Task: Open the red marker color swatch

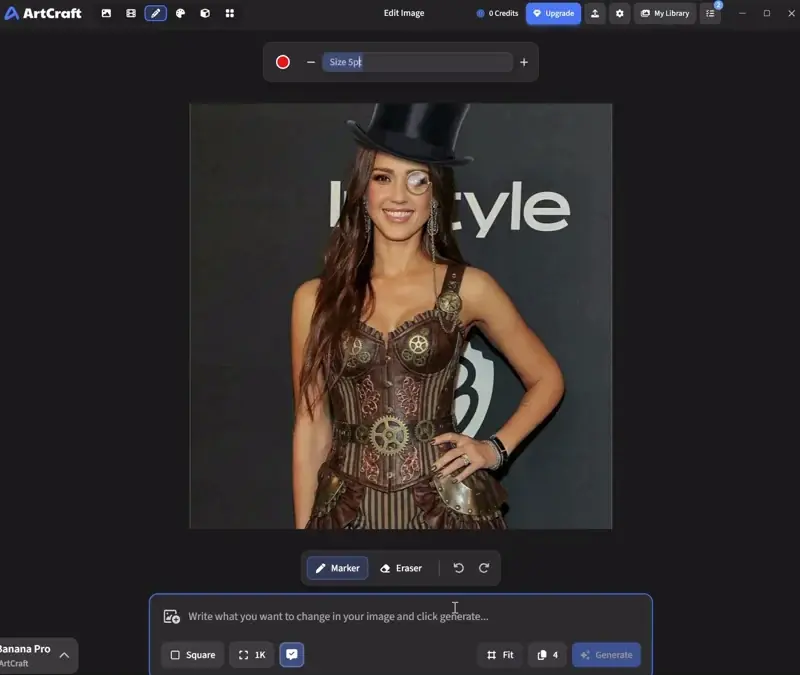Action: 283,62
